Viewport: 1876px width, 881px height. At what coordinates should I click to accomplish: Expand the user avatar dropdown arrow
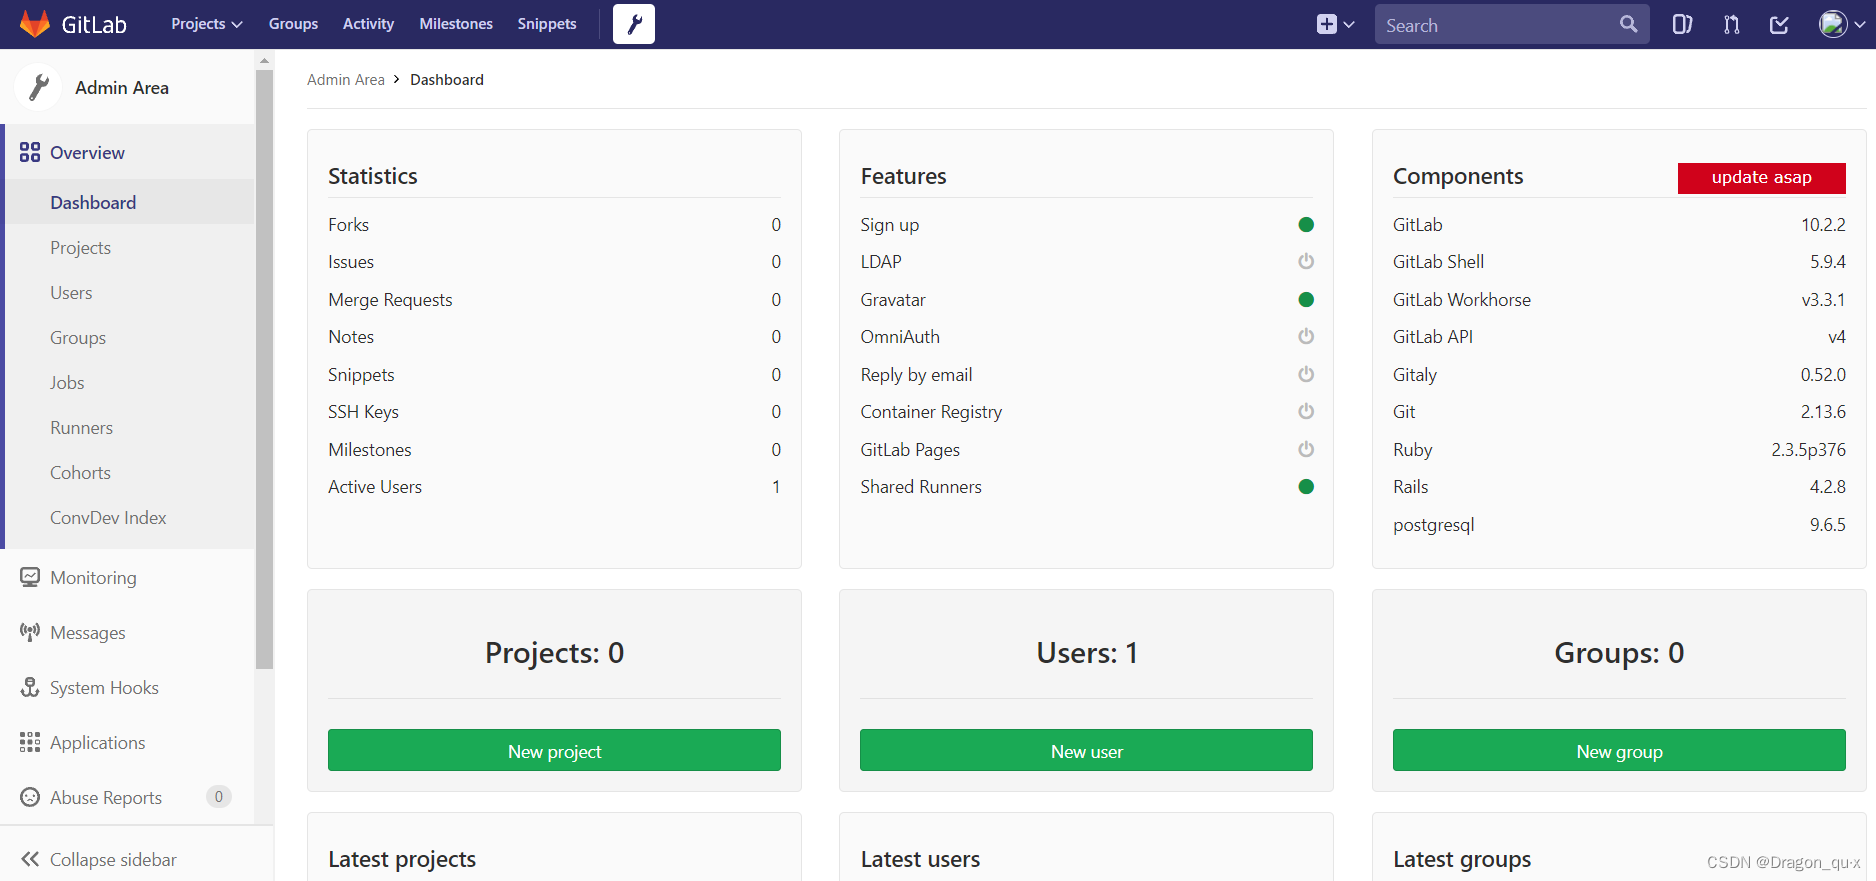point(1859,25)
